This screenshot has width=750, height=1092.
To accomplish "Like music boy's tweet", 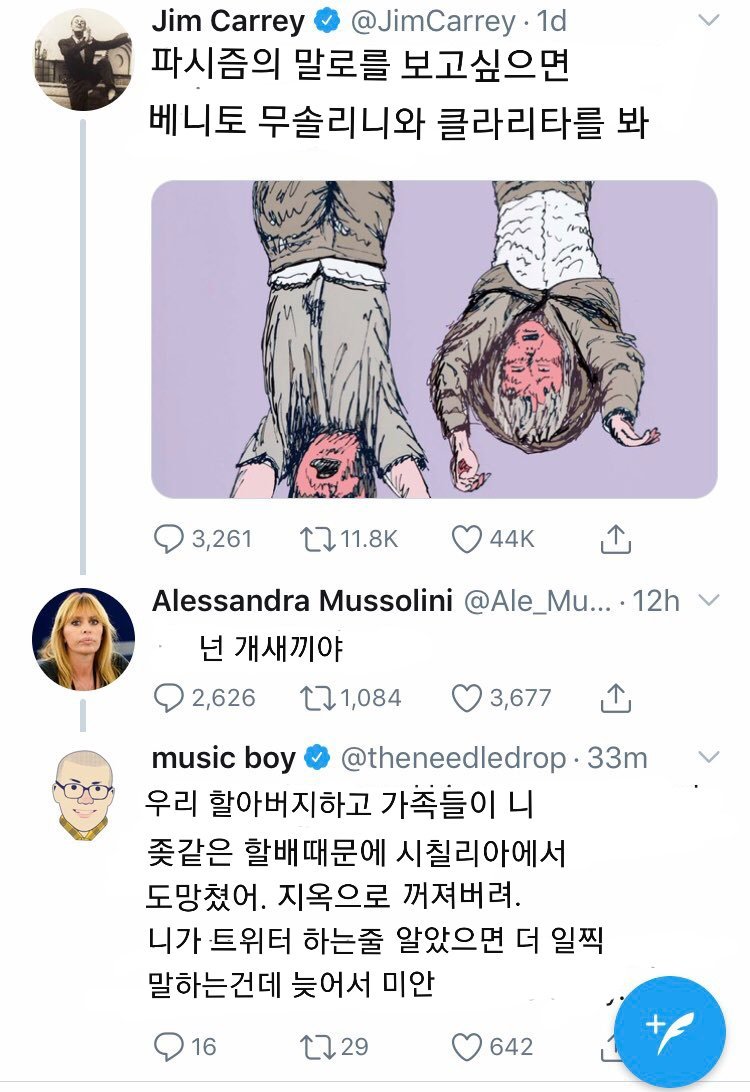I will 466,1047.
